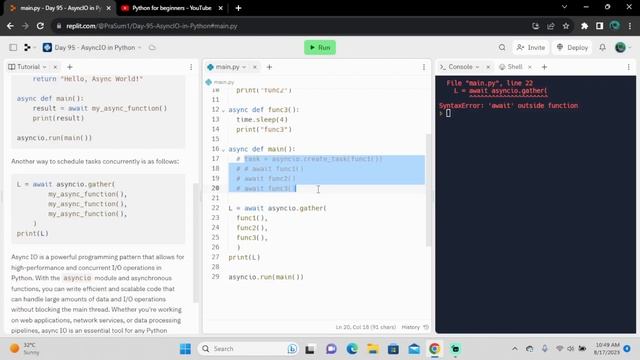Toggle the browser side panel icon
This screenshot has height=360, width=640.
599,26
